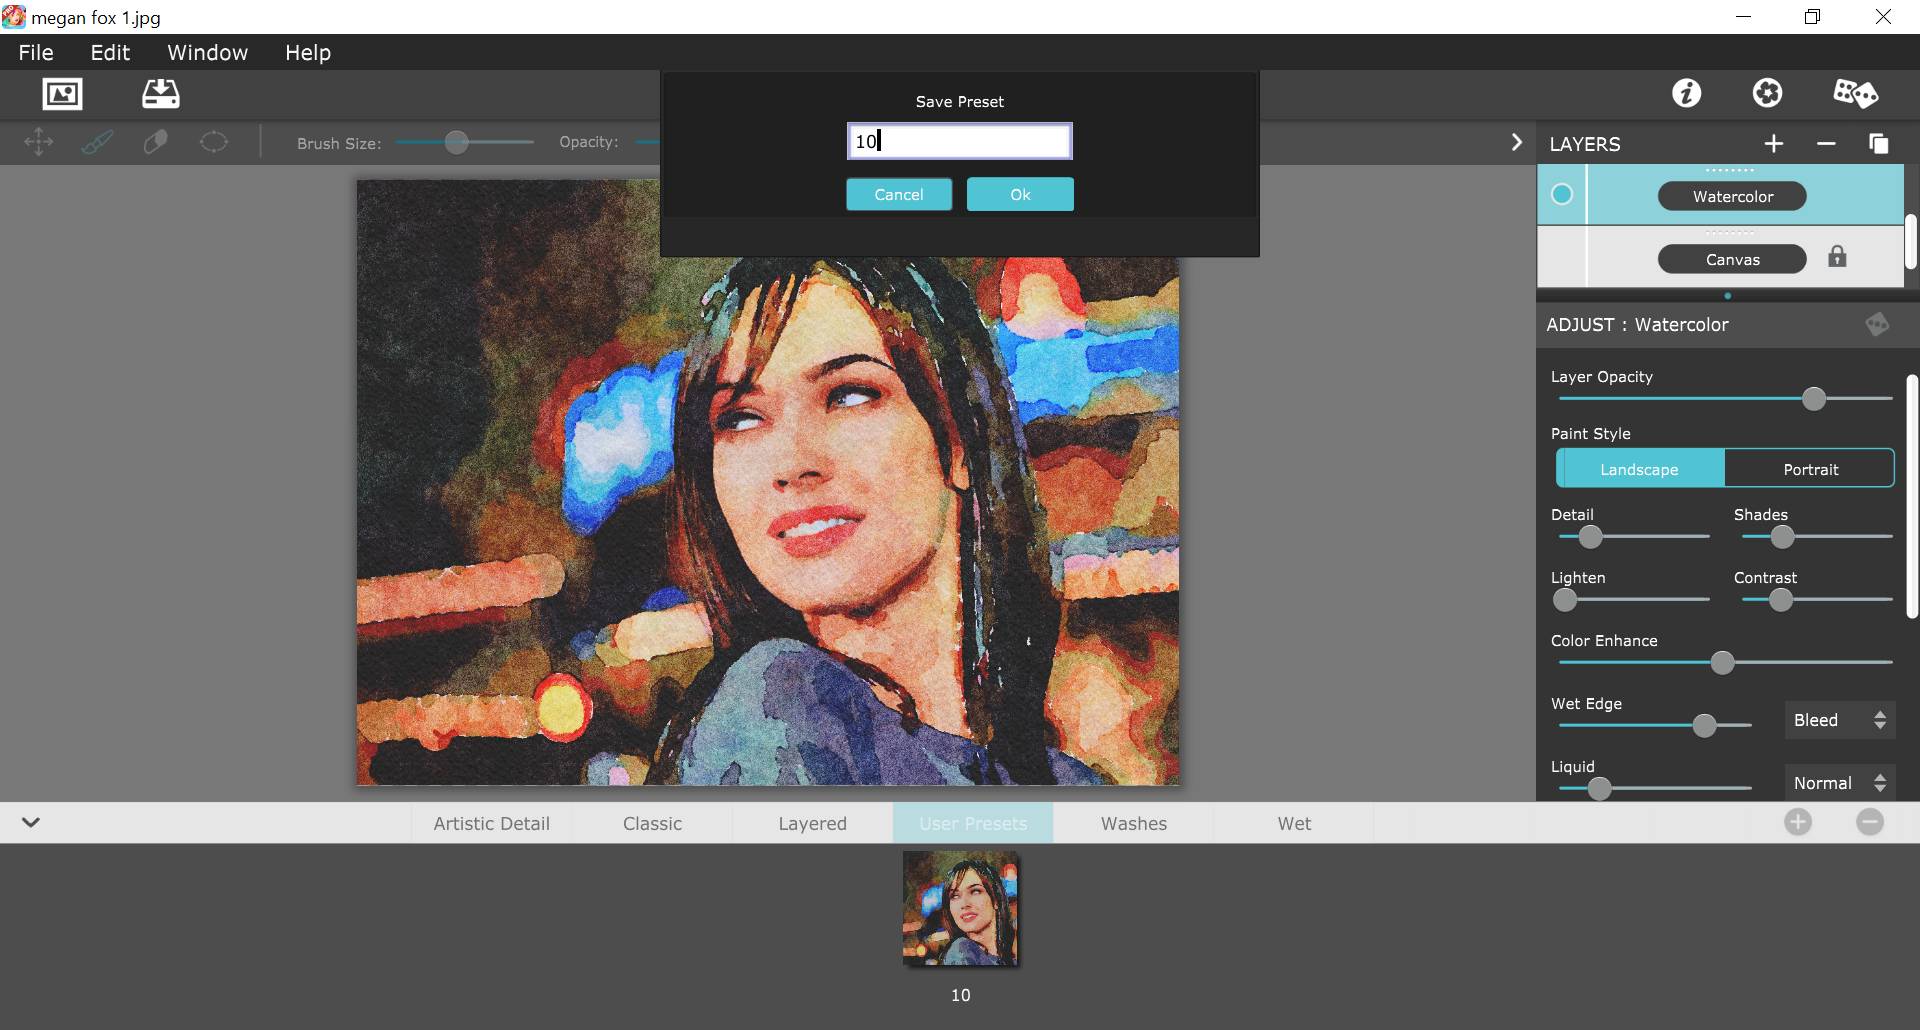Click the "LAYERS" panel heading

[1585, 144]
